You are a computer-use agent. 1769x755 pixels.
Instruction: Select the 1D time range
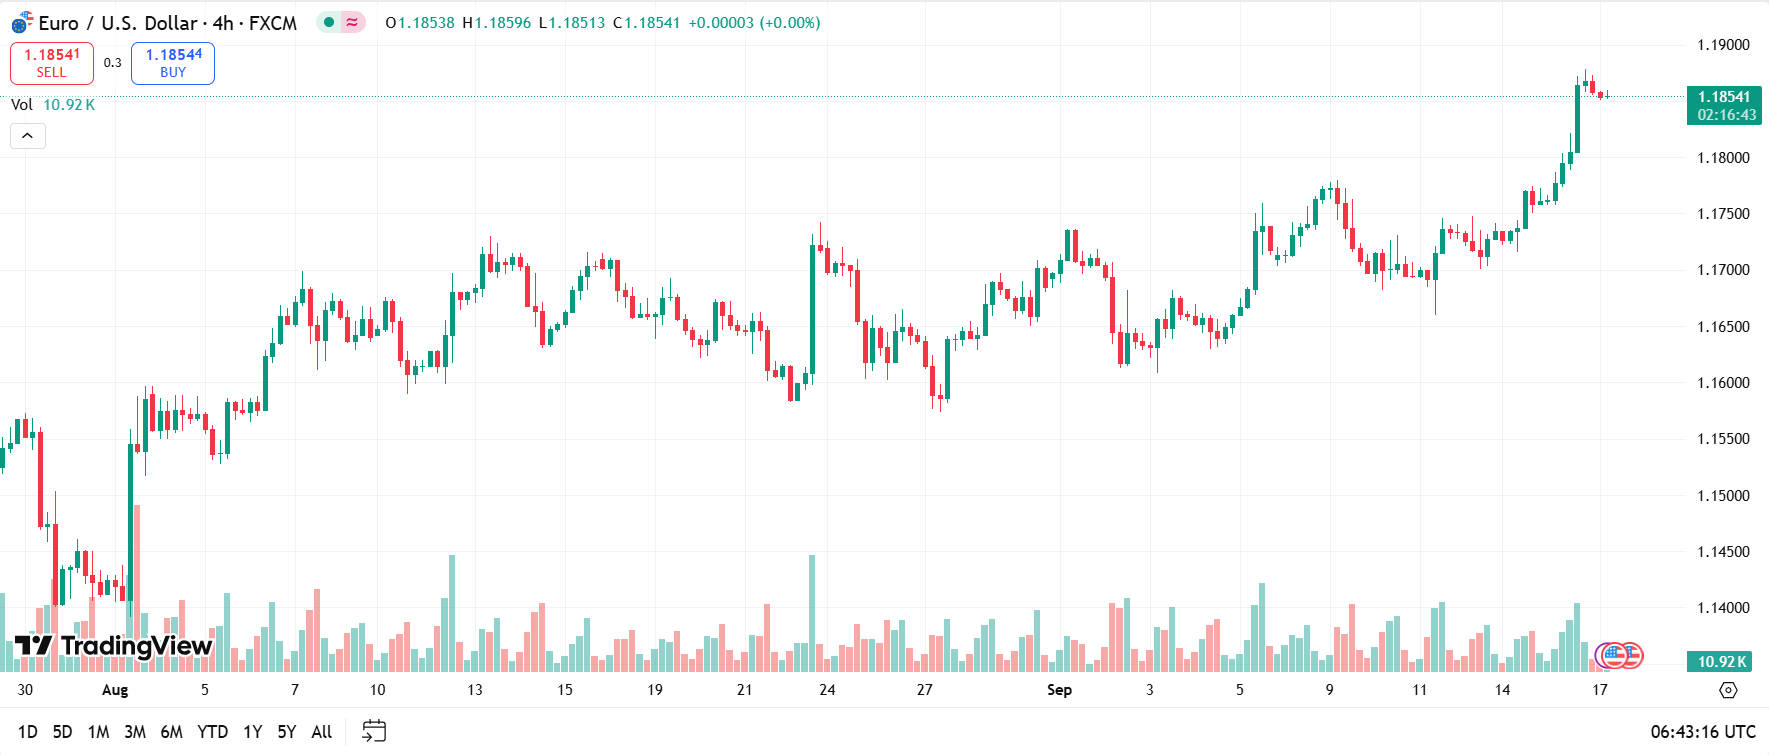28,732
